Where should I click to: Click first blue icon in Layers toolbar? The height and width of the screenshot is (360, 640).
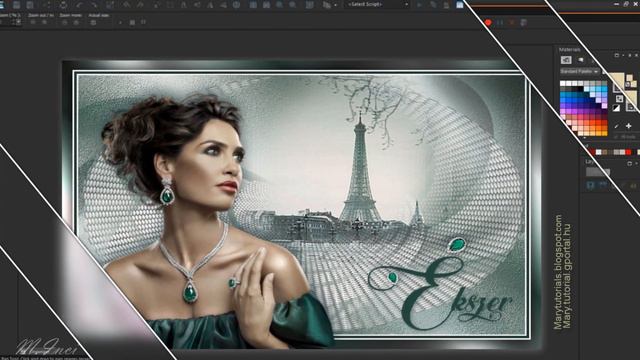click(x=590, y=186)
